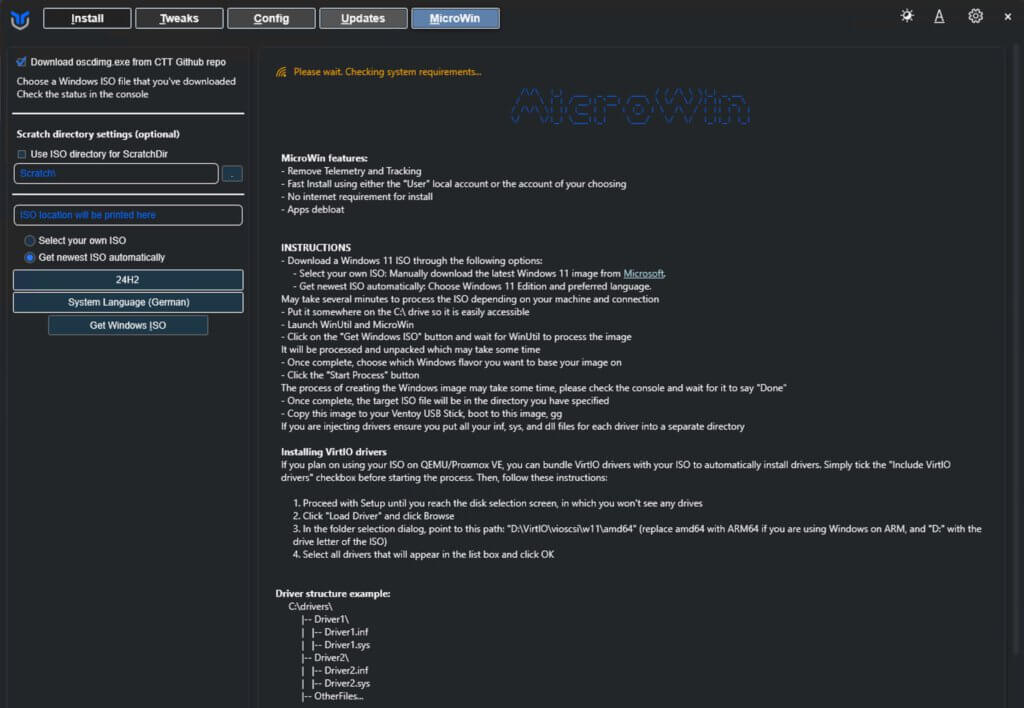Image resolution: width=1024 pixels, height=708 pixels.
Task: Click the 'Click the "Start Process" button' instruction
Action: pos(350,376)
